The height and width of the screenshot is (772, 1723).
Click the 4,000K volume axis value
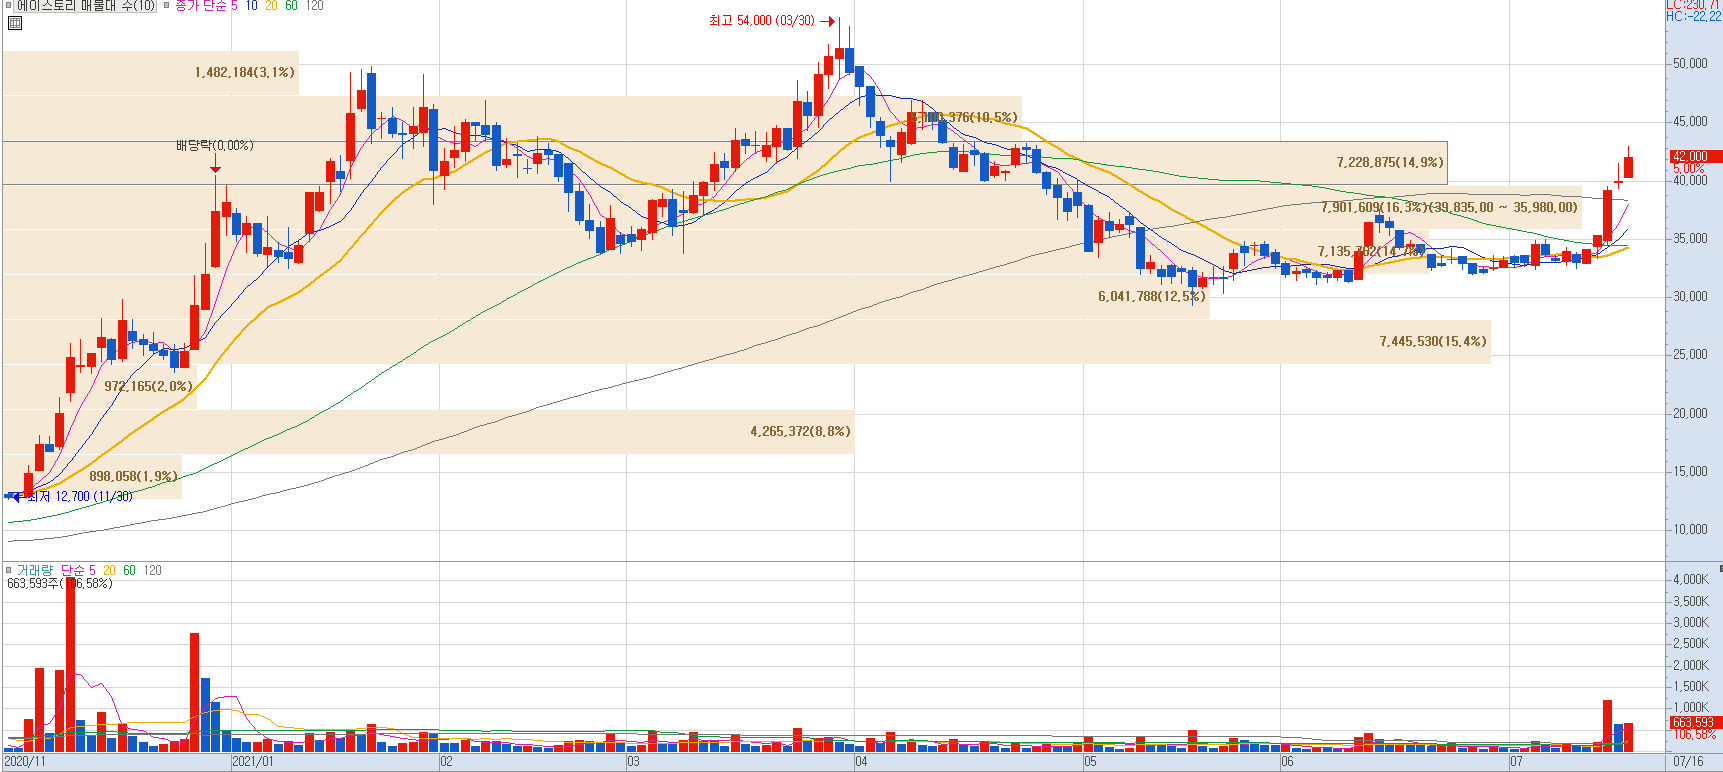click(x=1690, y=579)
